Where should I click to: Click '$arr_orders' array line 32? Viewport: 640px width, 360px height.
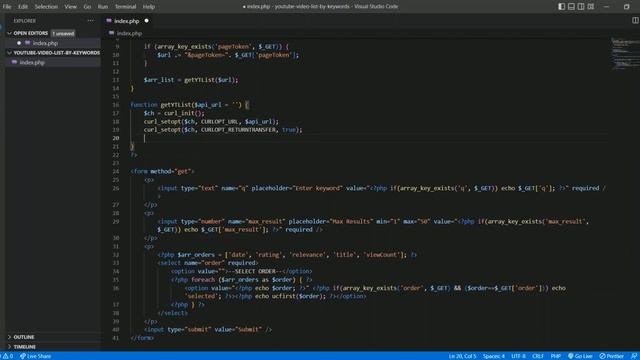coord(287,255)
